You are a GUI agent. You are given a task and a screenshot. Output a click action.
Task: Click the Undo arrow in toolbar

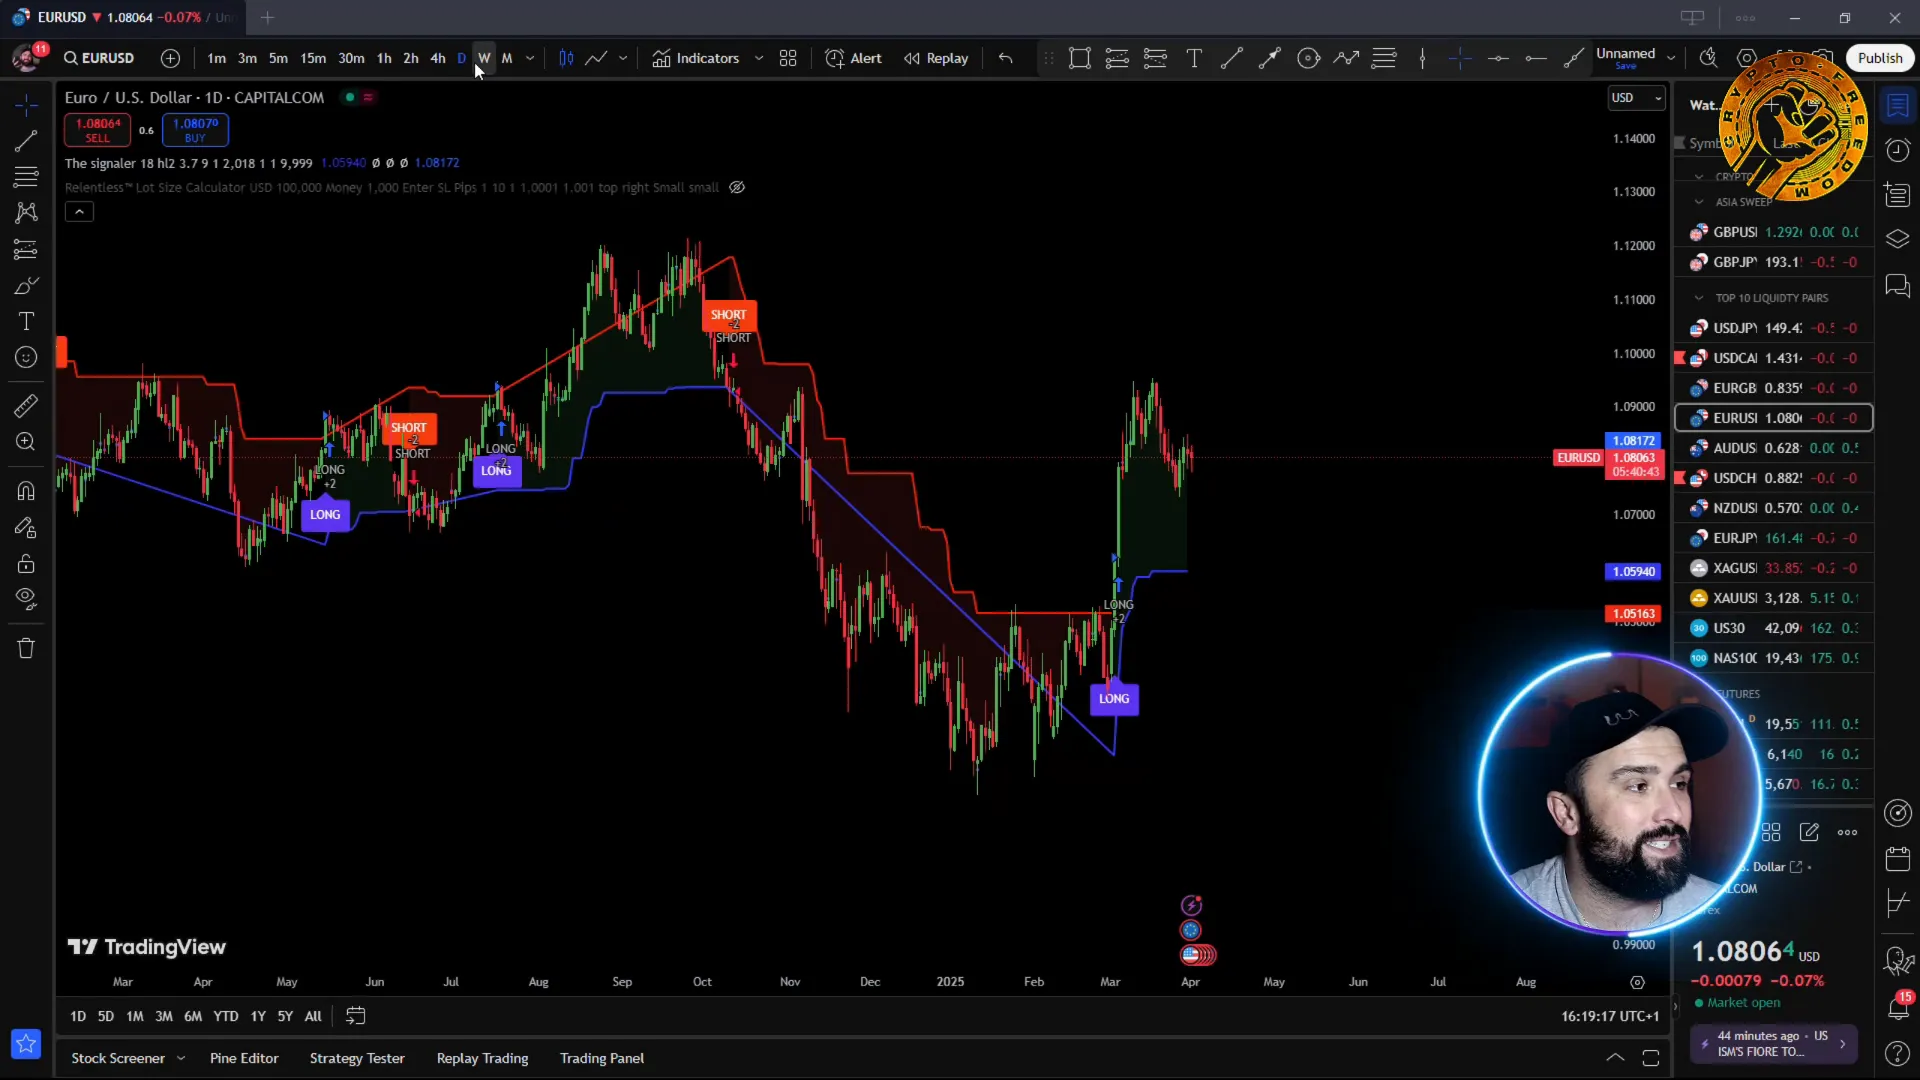pos(1006,58)
